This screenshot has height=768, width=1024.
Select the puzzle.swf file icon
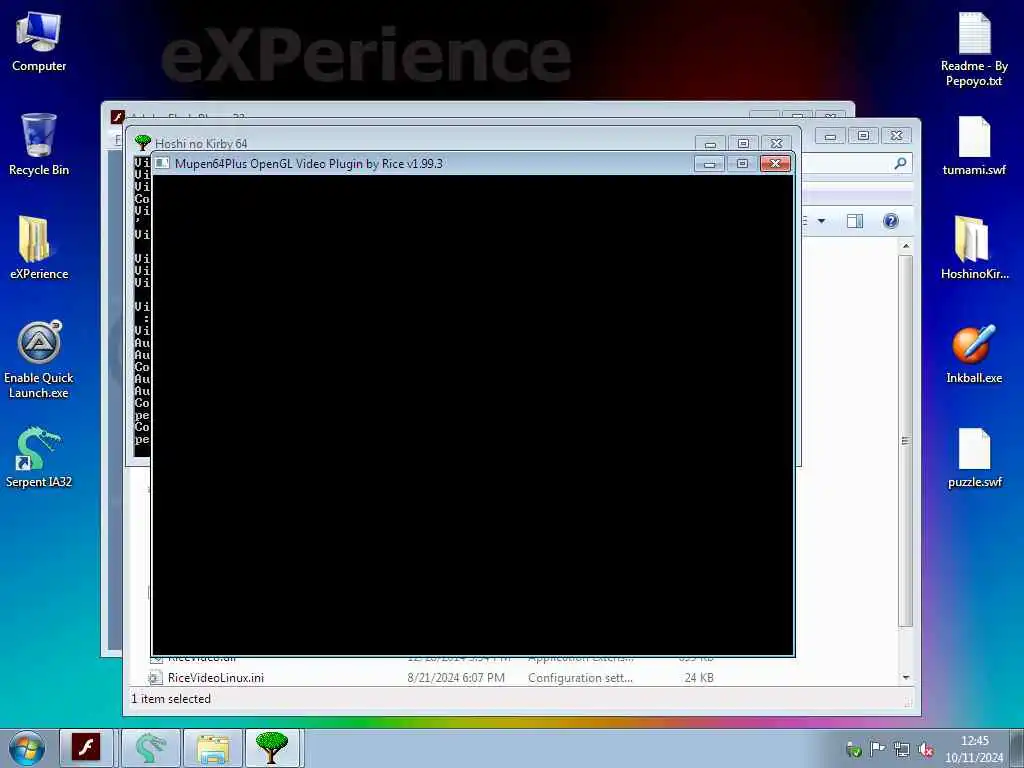click(x=974, y=457)
